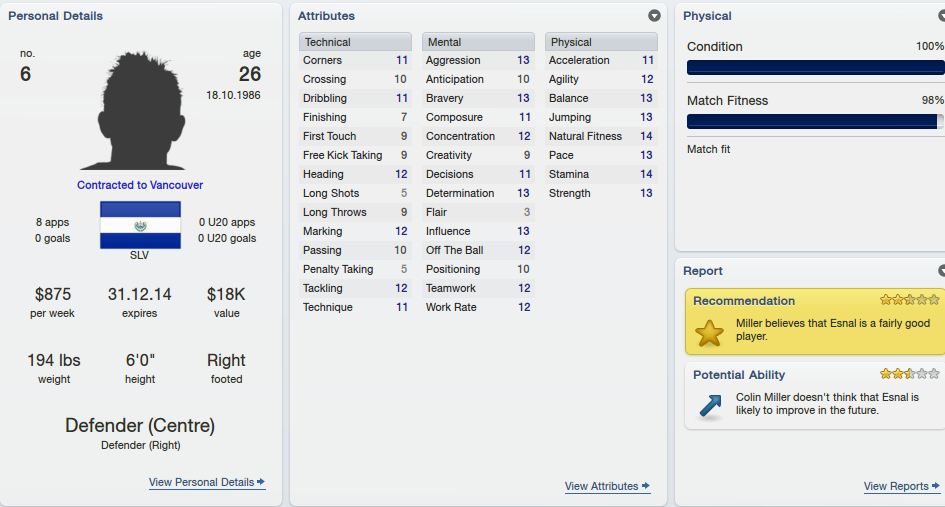The image size is (945, 507).
Task: Open the View Attributes link
Action: point(601,486)
